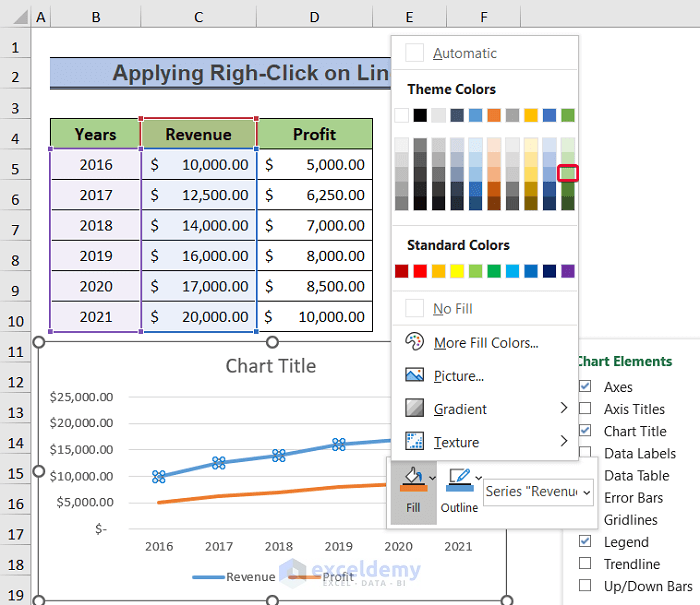The image size is (700, 605).
Task: Click the Gridlines option label
Action: tap(630, 520)
